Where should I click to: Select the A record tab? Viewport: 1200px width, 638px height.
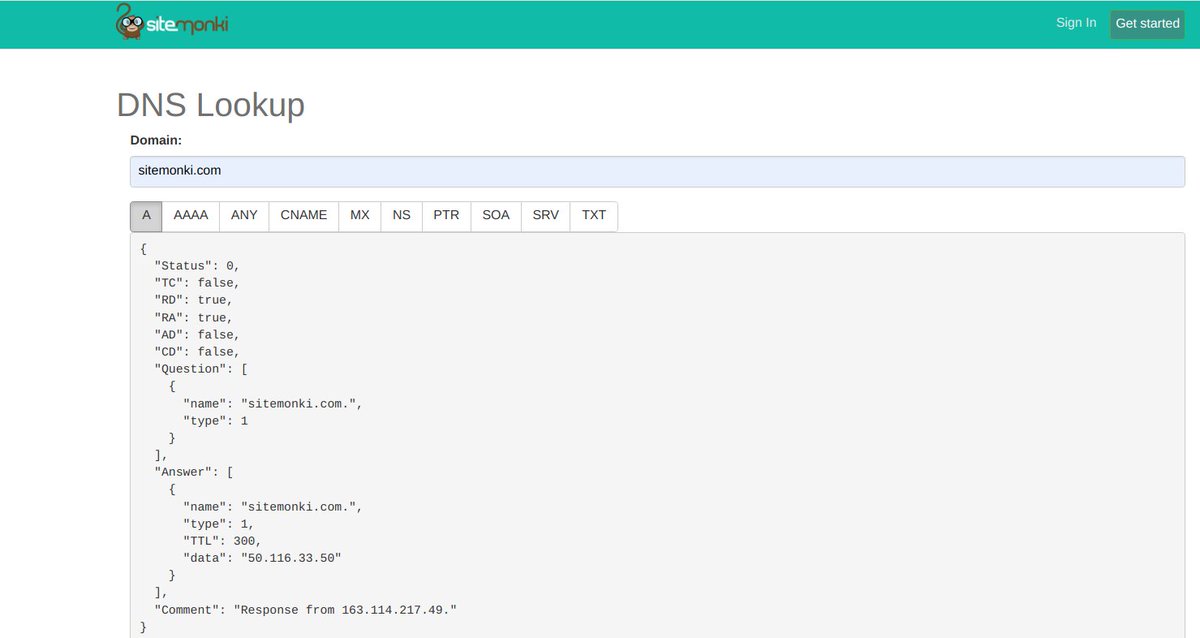[x=146, y=216]
